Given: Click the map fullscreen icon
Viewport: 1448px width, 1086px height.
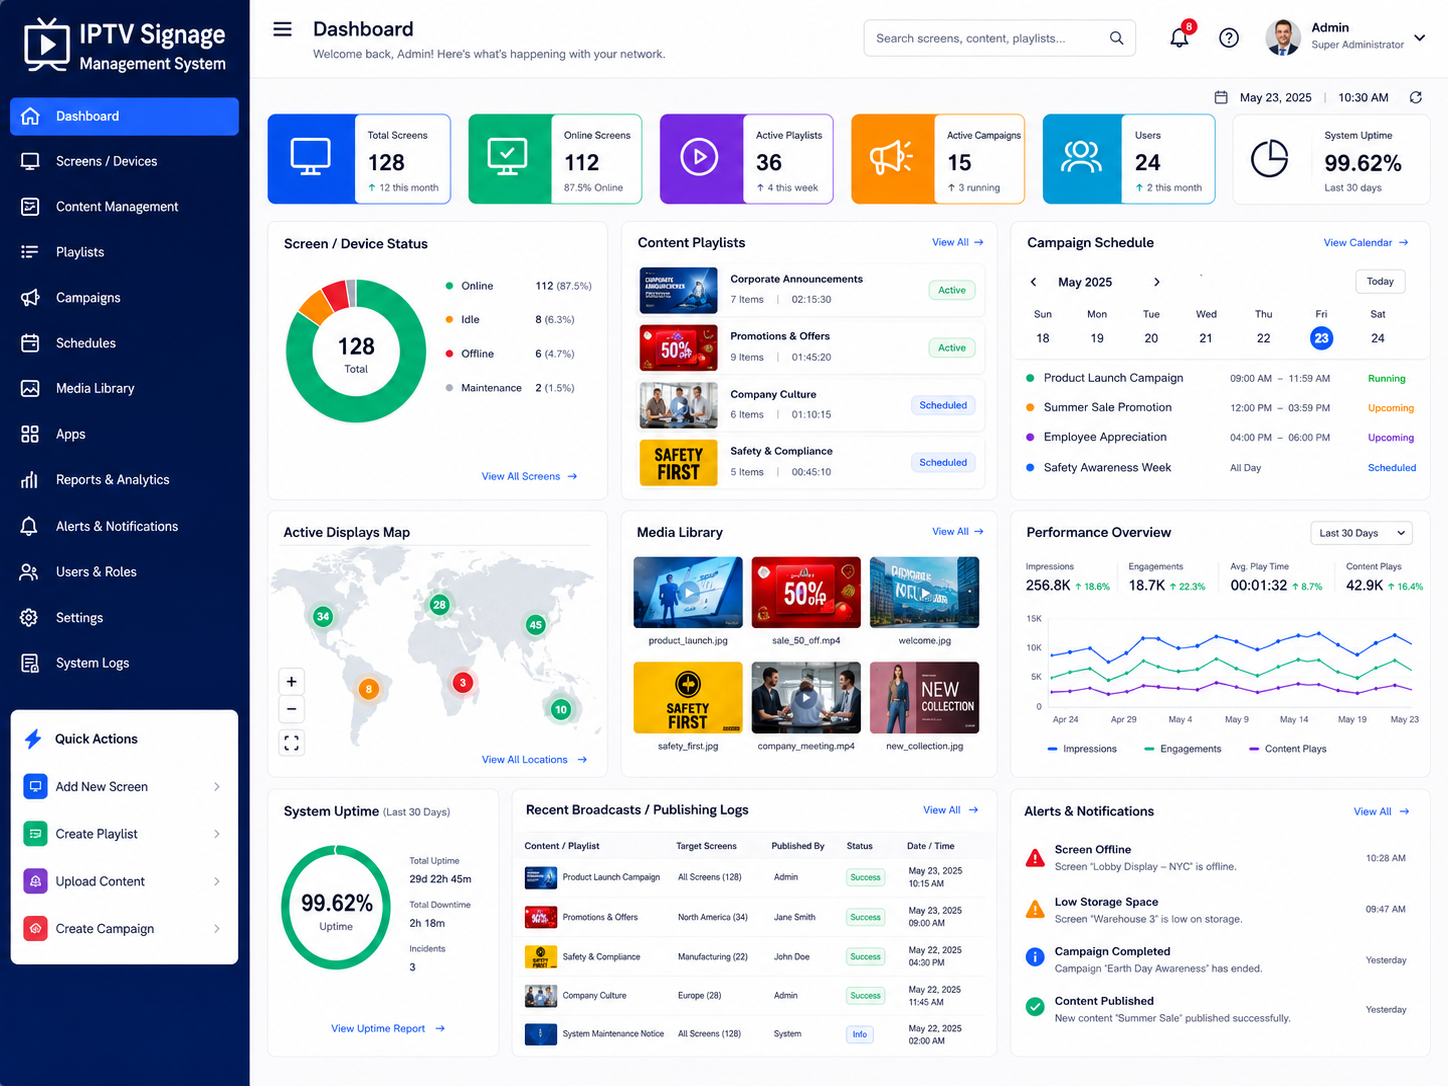Looking at the screenshot, I should click(291, 743).
